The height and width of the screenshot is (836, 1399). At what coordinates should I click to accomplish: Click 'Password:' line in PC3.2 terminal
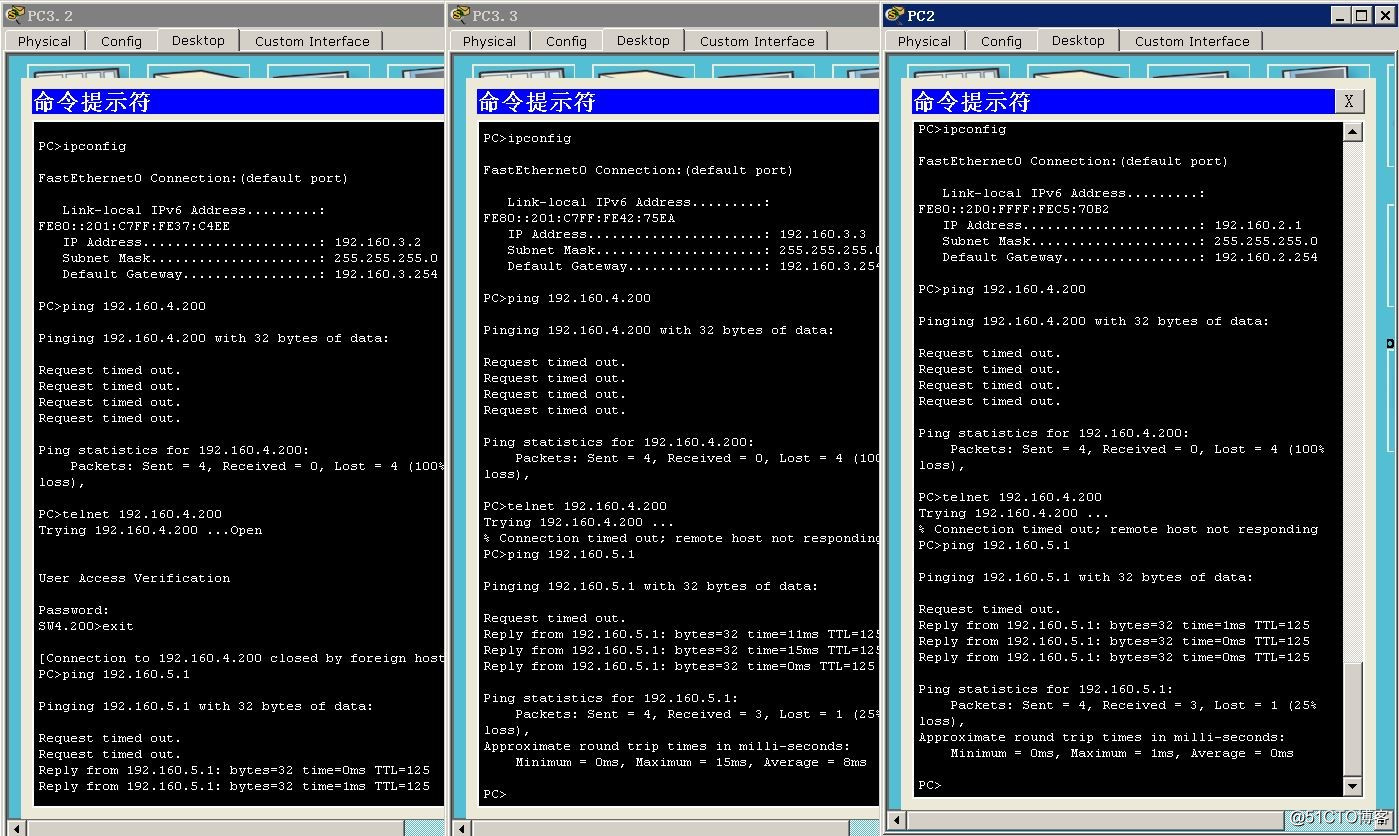coord(73,610)
